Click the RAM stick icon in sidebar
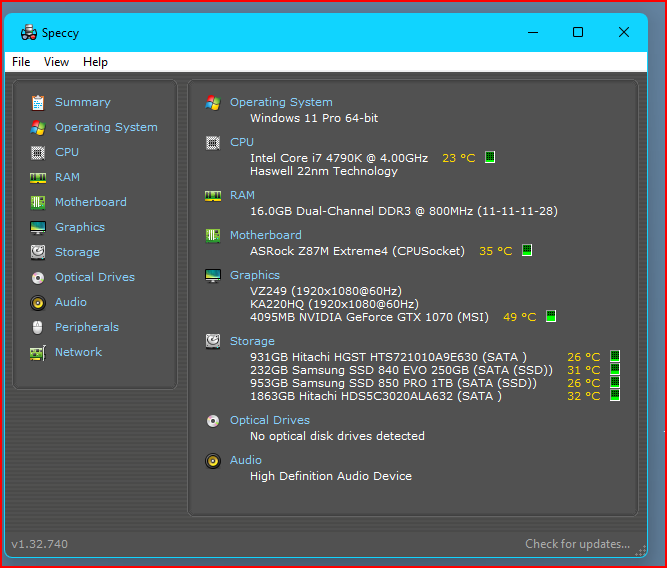The height and width of the screenshot is (568, 667). (38, 177)
